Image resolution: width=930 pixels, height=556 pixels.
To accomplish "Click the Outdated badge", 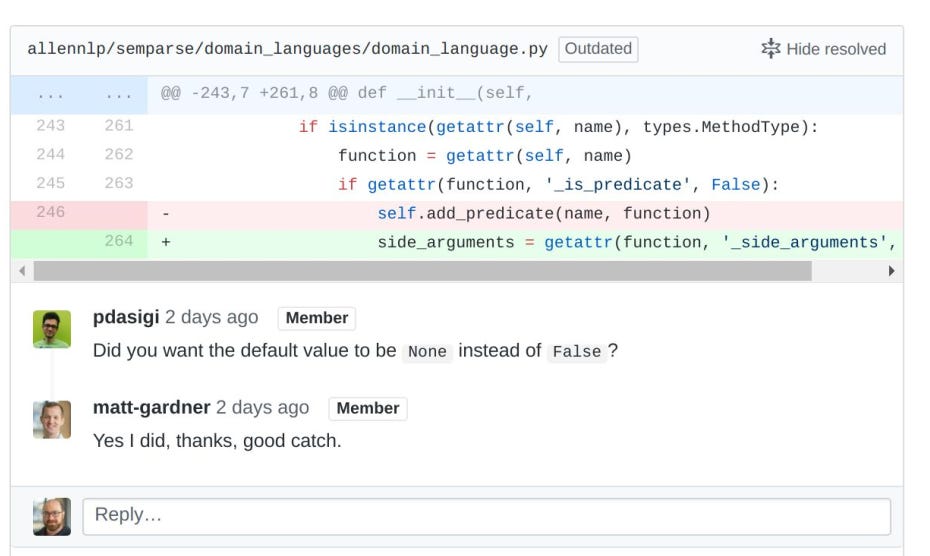I will coord(598,49).
